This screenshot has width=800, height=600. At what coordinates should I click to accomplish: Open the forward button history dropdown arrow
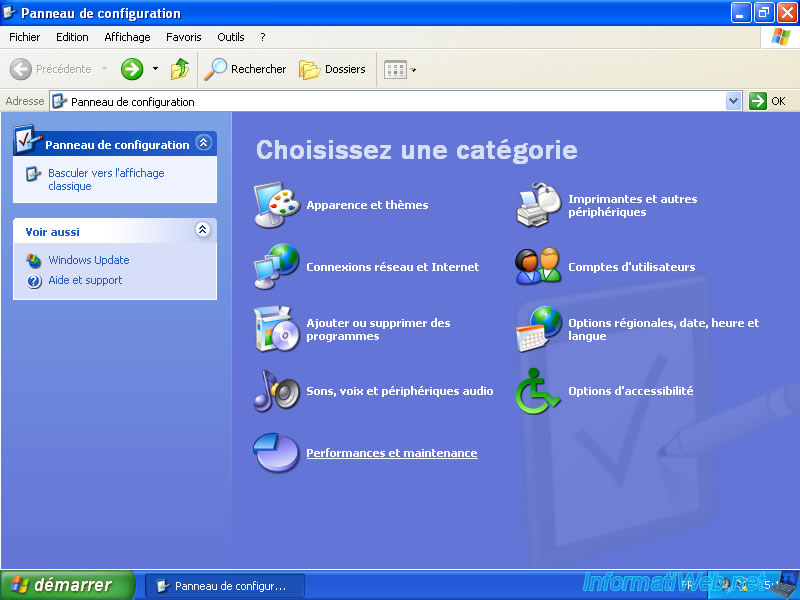pos(155,69)
